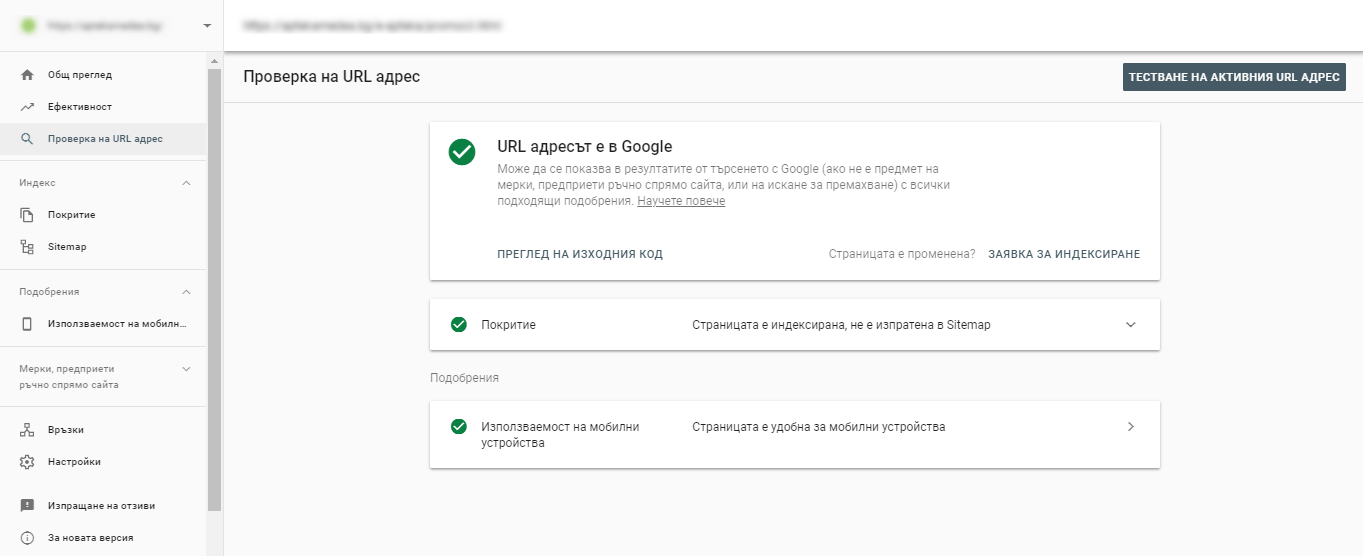1363x556 pixels.
Task: Click the large green checkmark by URL адресът е в Google
Action: coord(462,152)
